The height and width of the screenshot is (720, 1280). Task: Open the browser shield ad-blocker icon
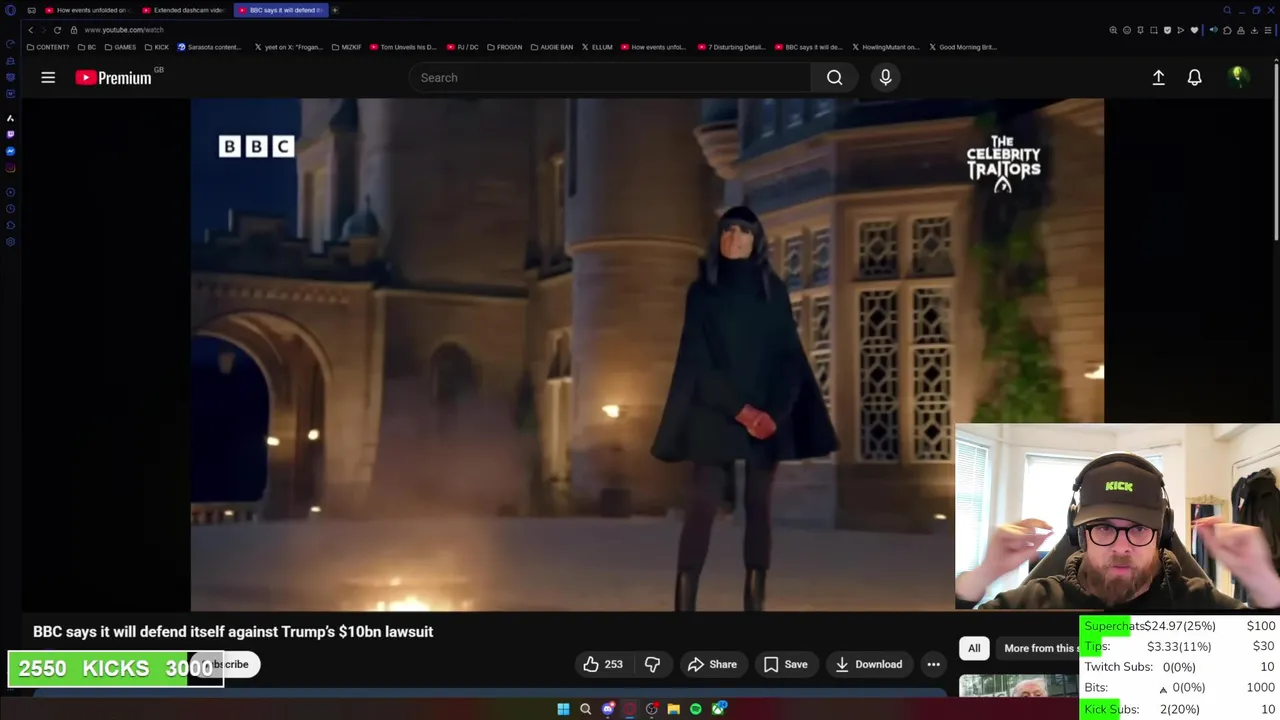click(1167, 30)
